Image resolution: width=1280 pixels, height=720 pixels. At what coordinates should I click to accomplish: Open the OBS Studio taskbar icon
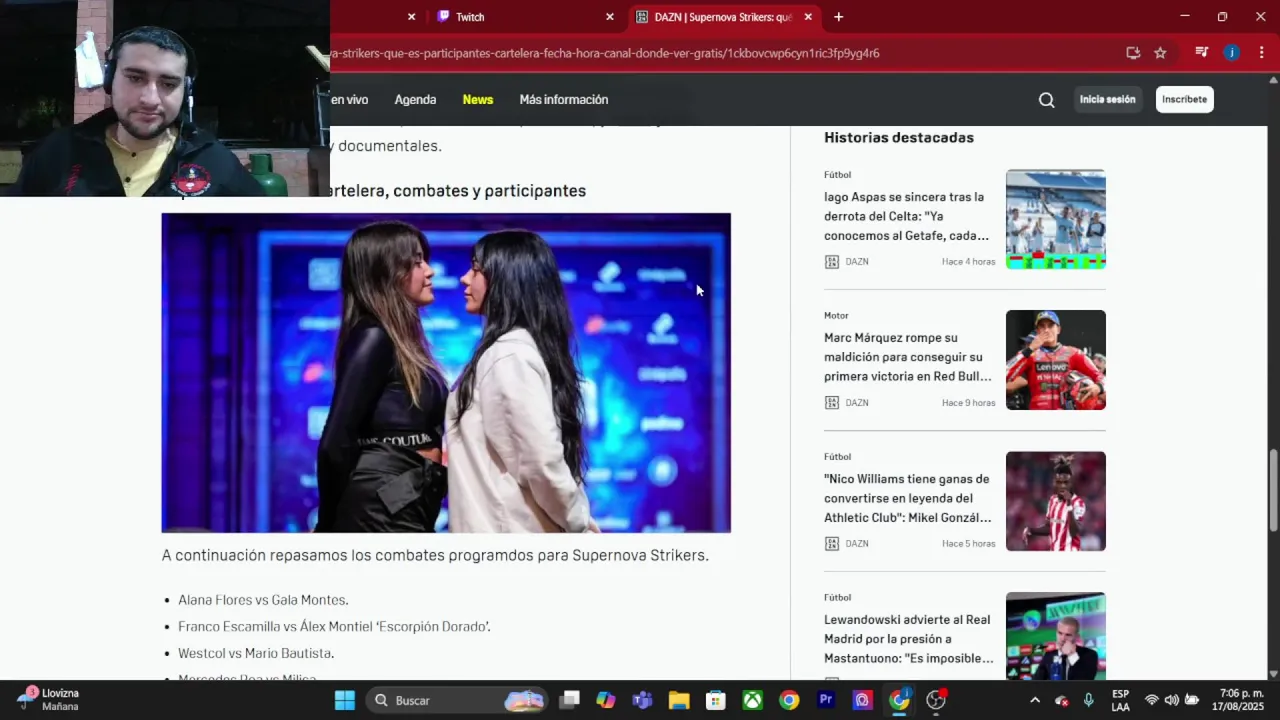pos(936,700)
